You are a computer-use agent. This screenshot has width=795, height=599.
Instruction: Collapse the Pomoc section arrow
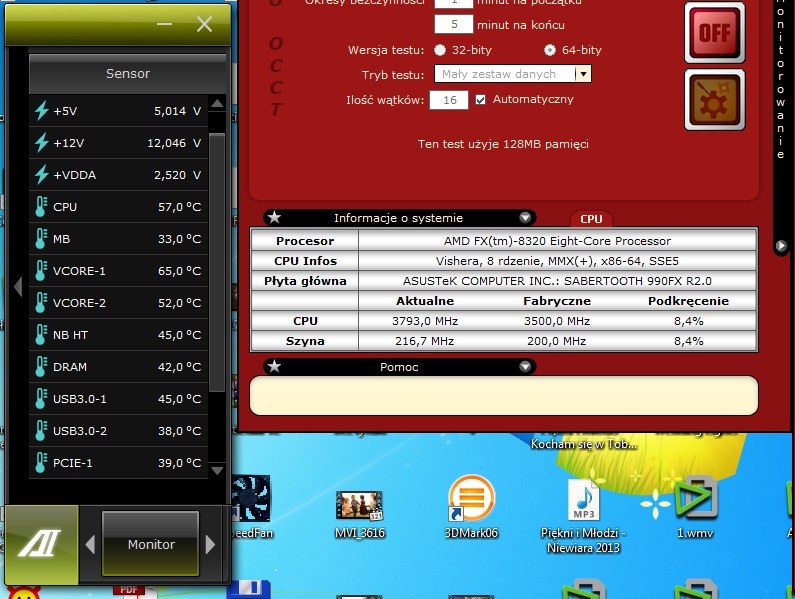[525, 366]
